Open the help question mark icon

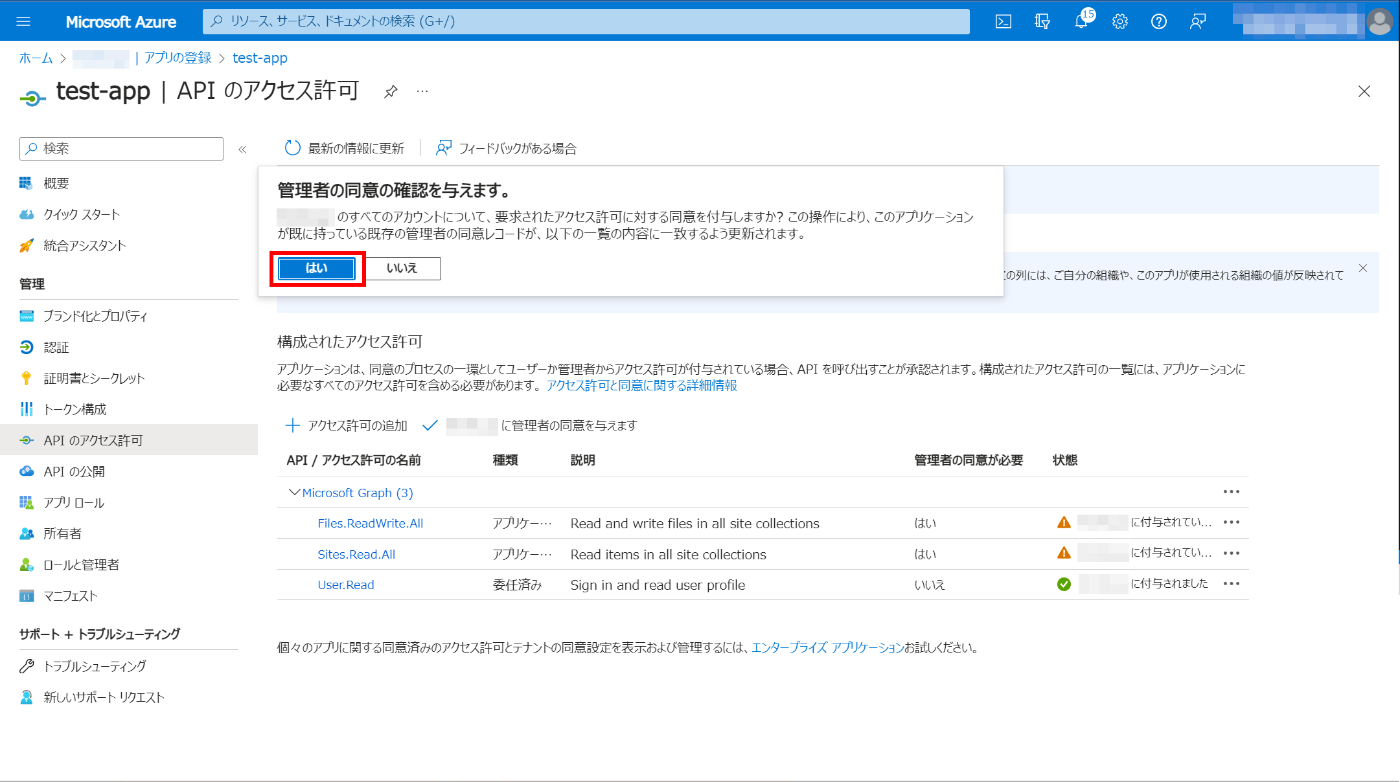1159,21
